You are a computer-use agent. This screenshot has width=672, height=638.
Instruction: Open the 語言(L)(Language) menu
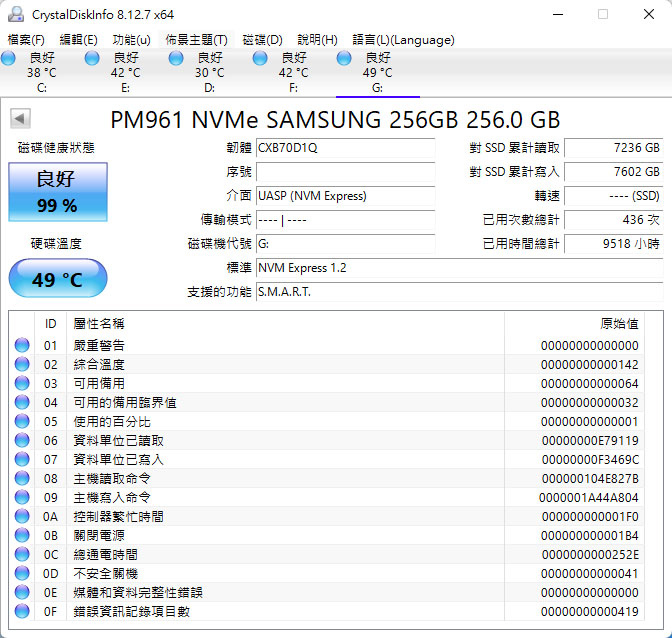(x=403, y=40)
